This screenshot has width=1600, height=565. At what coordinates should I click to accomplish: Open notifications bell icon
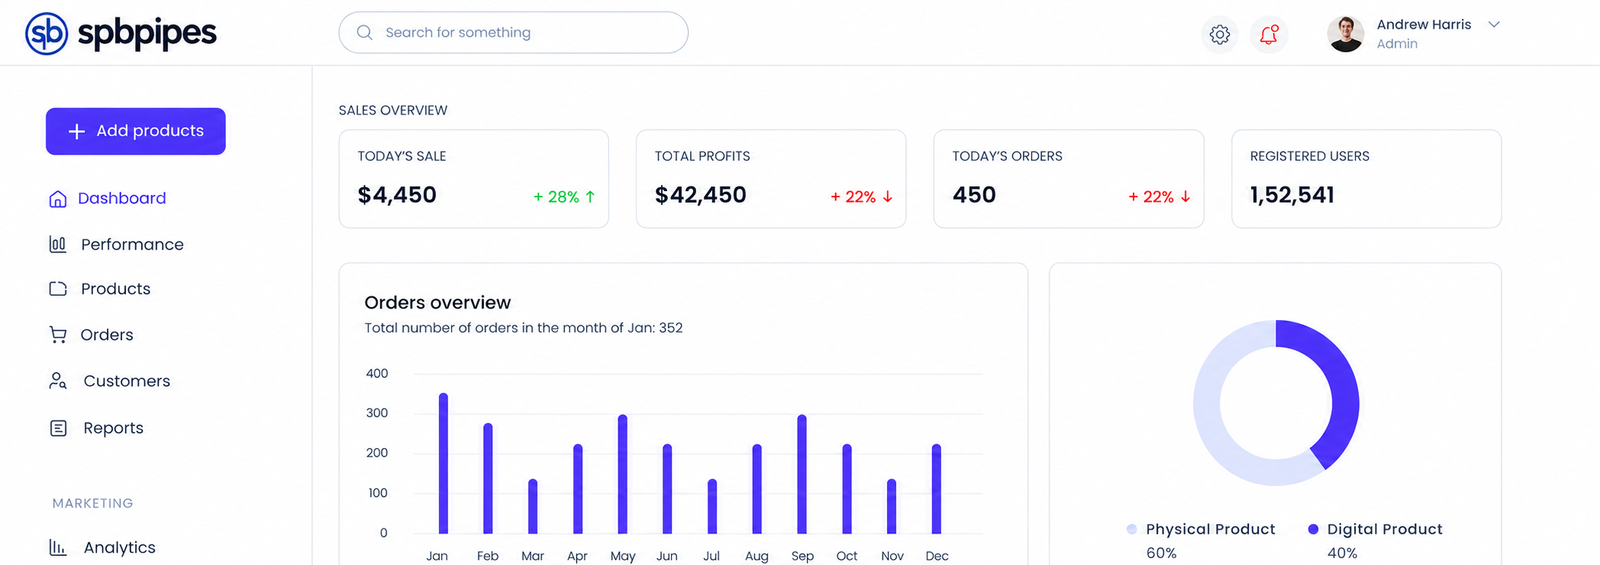point(1269,34)
